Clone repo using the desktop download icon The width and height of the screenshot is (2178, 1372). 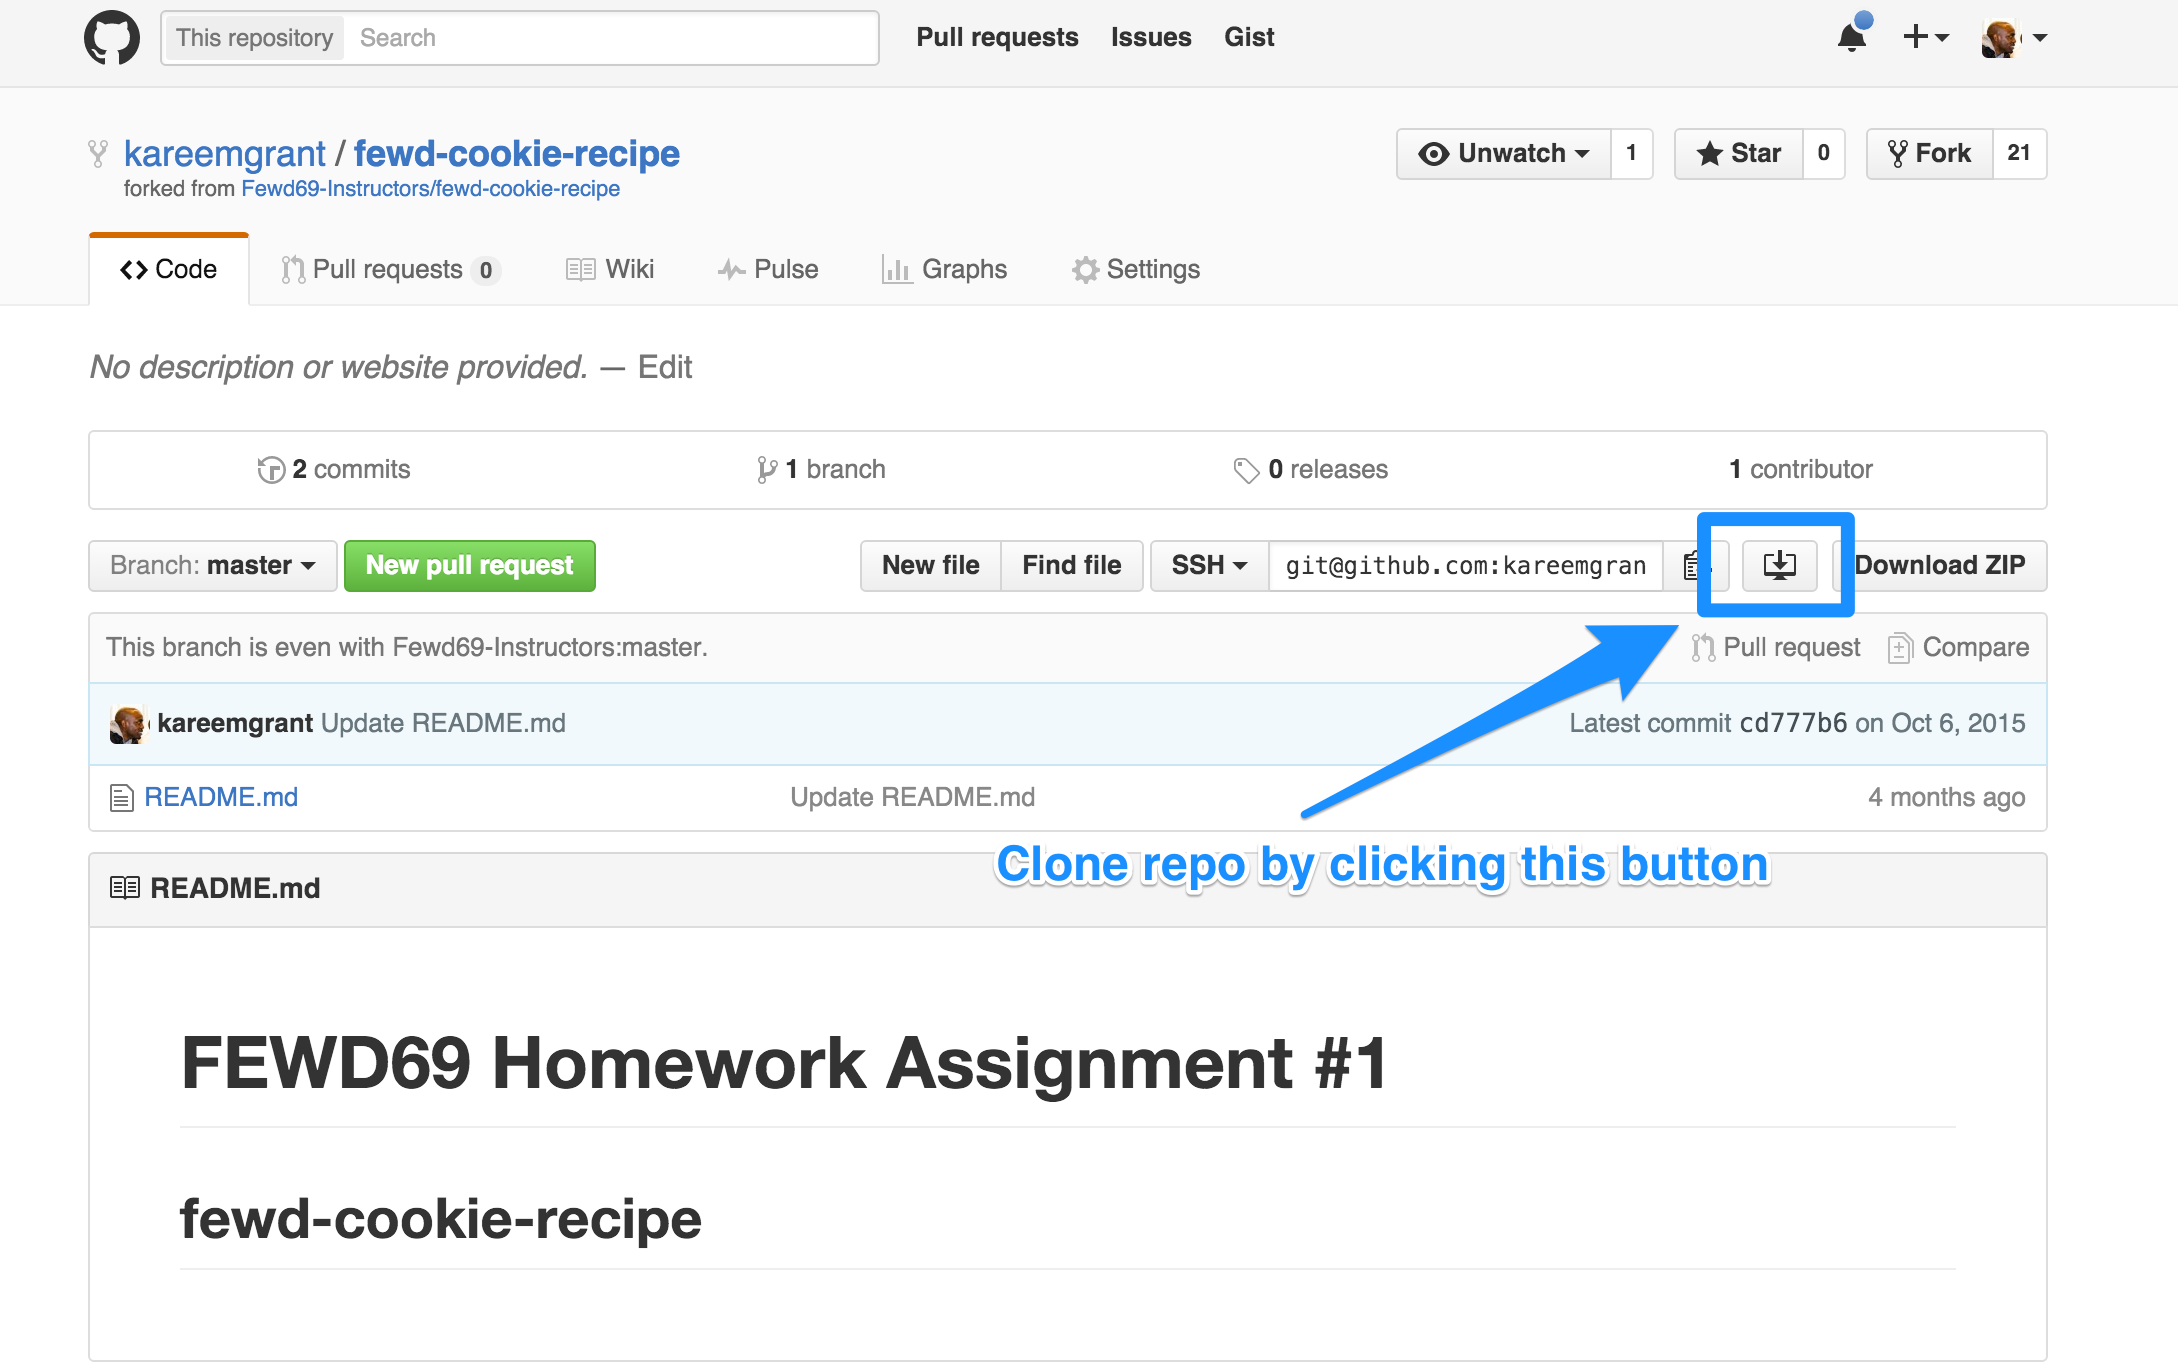(1779, 566)
